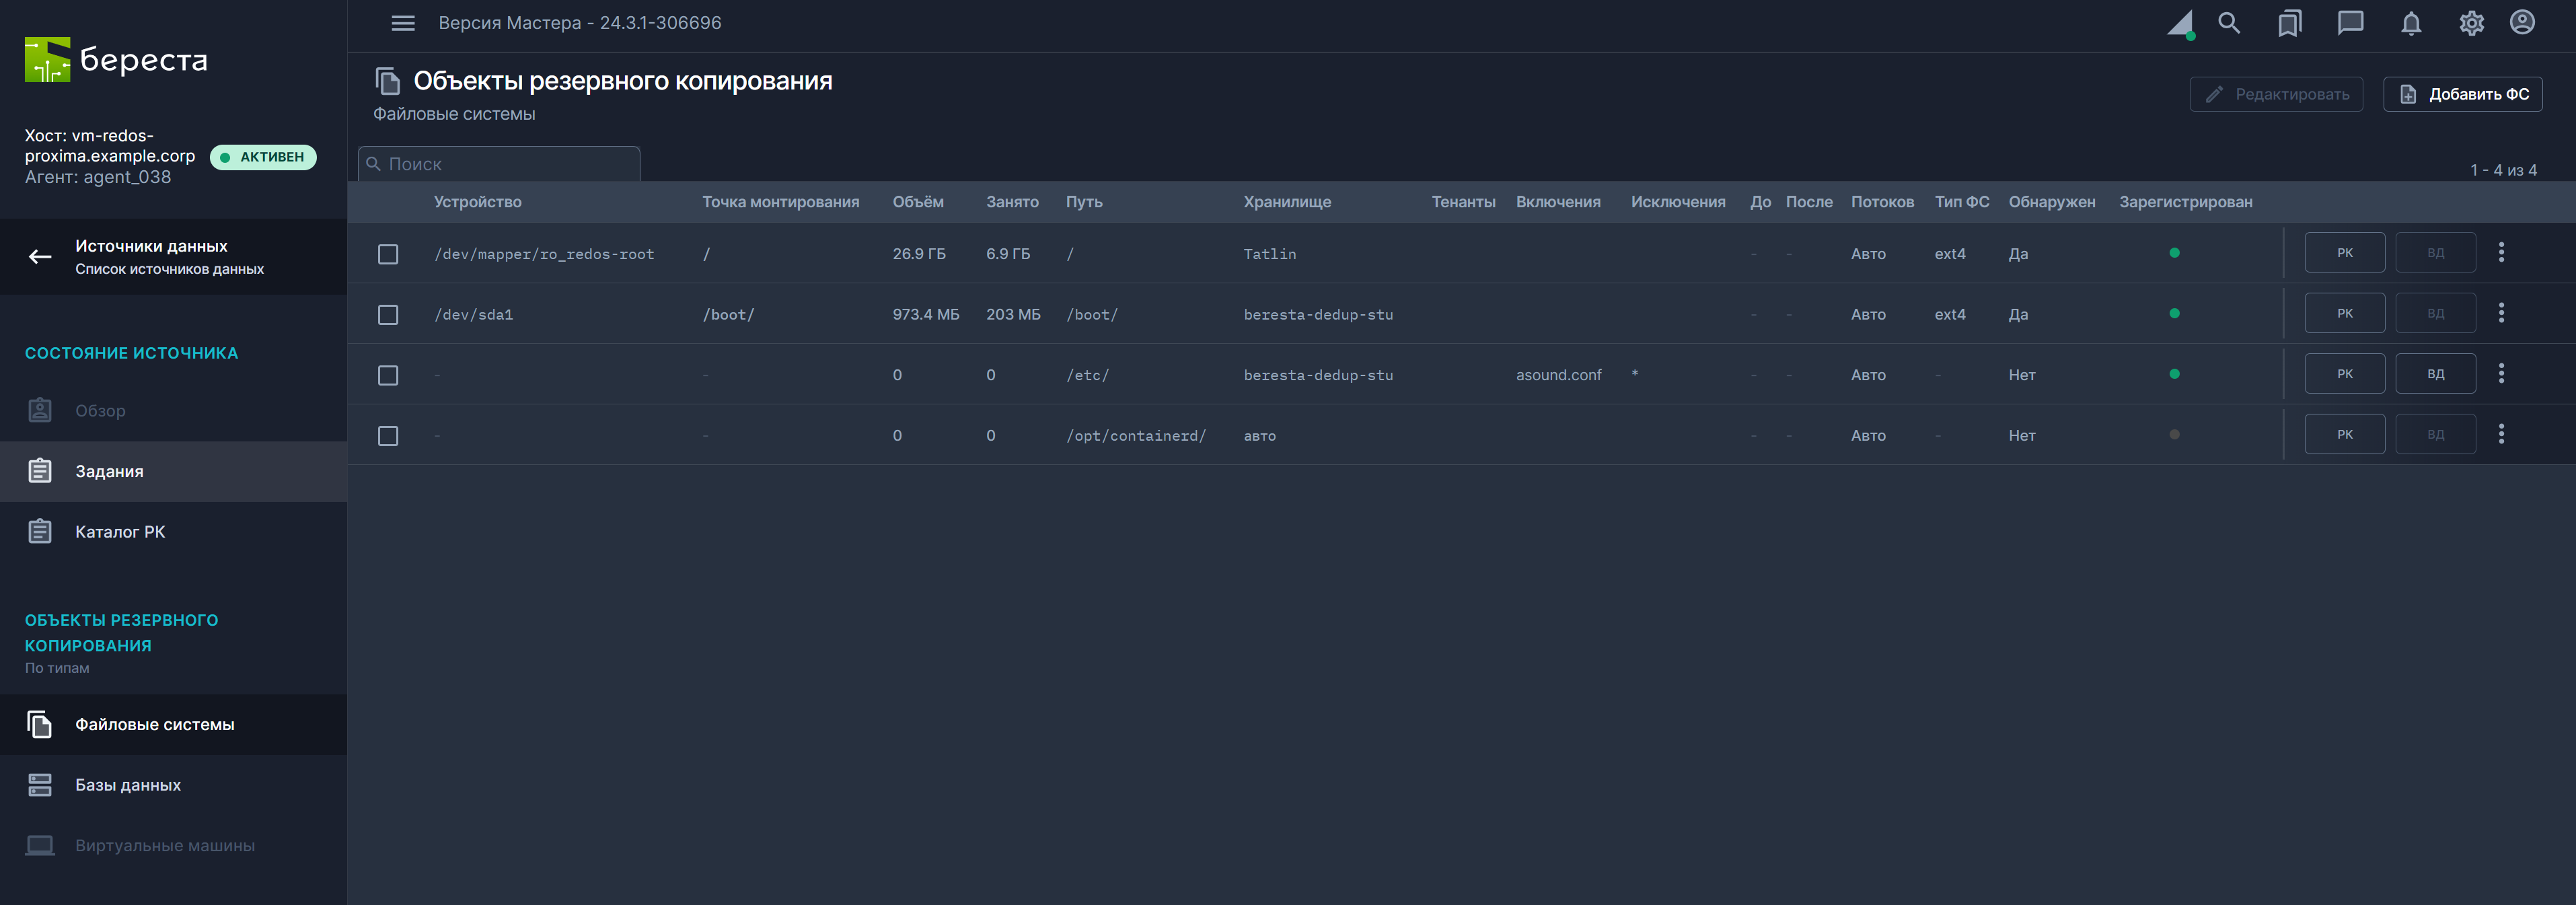Open the chat messages icon

(2350, 23)
